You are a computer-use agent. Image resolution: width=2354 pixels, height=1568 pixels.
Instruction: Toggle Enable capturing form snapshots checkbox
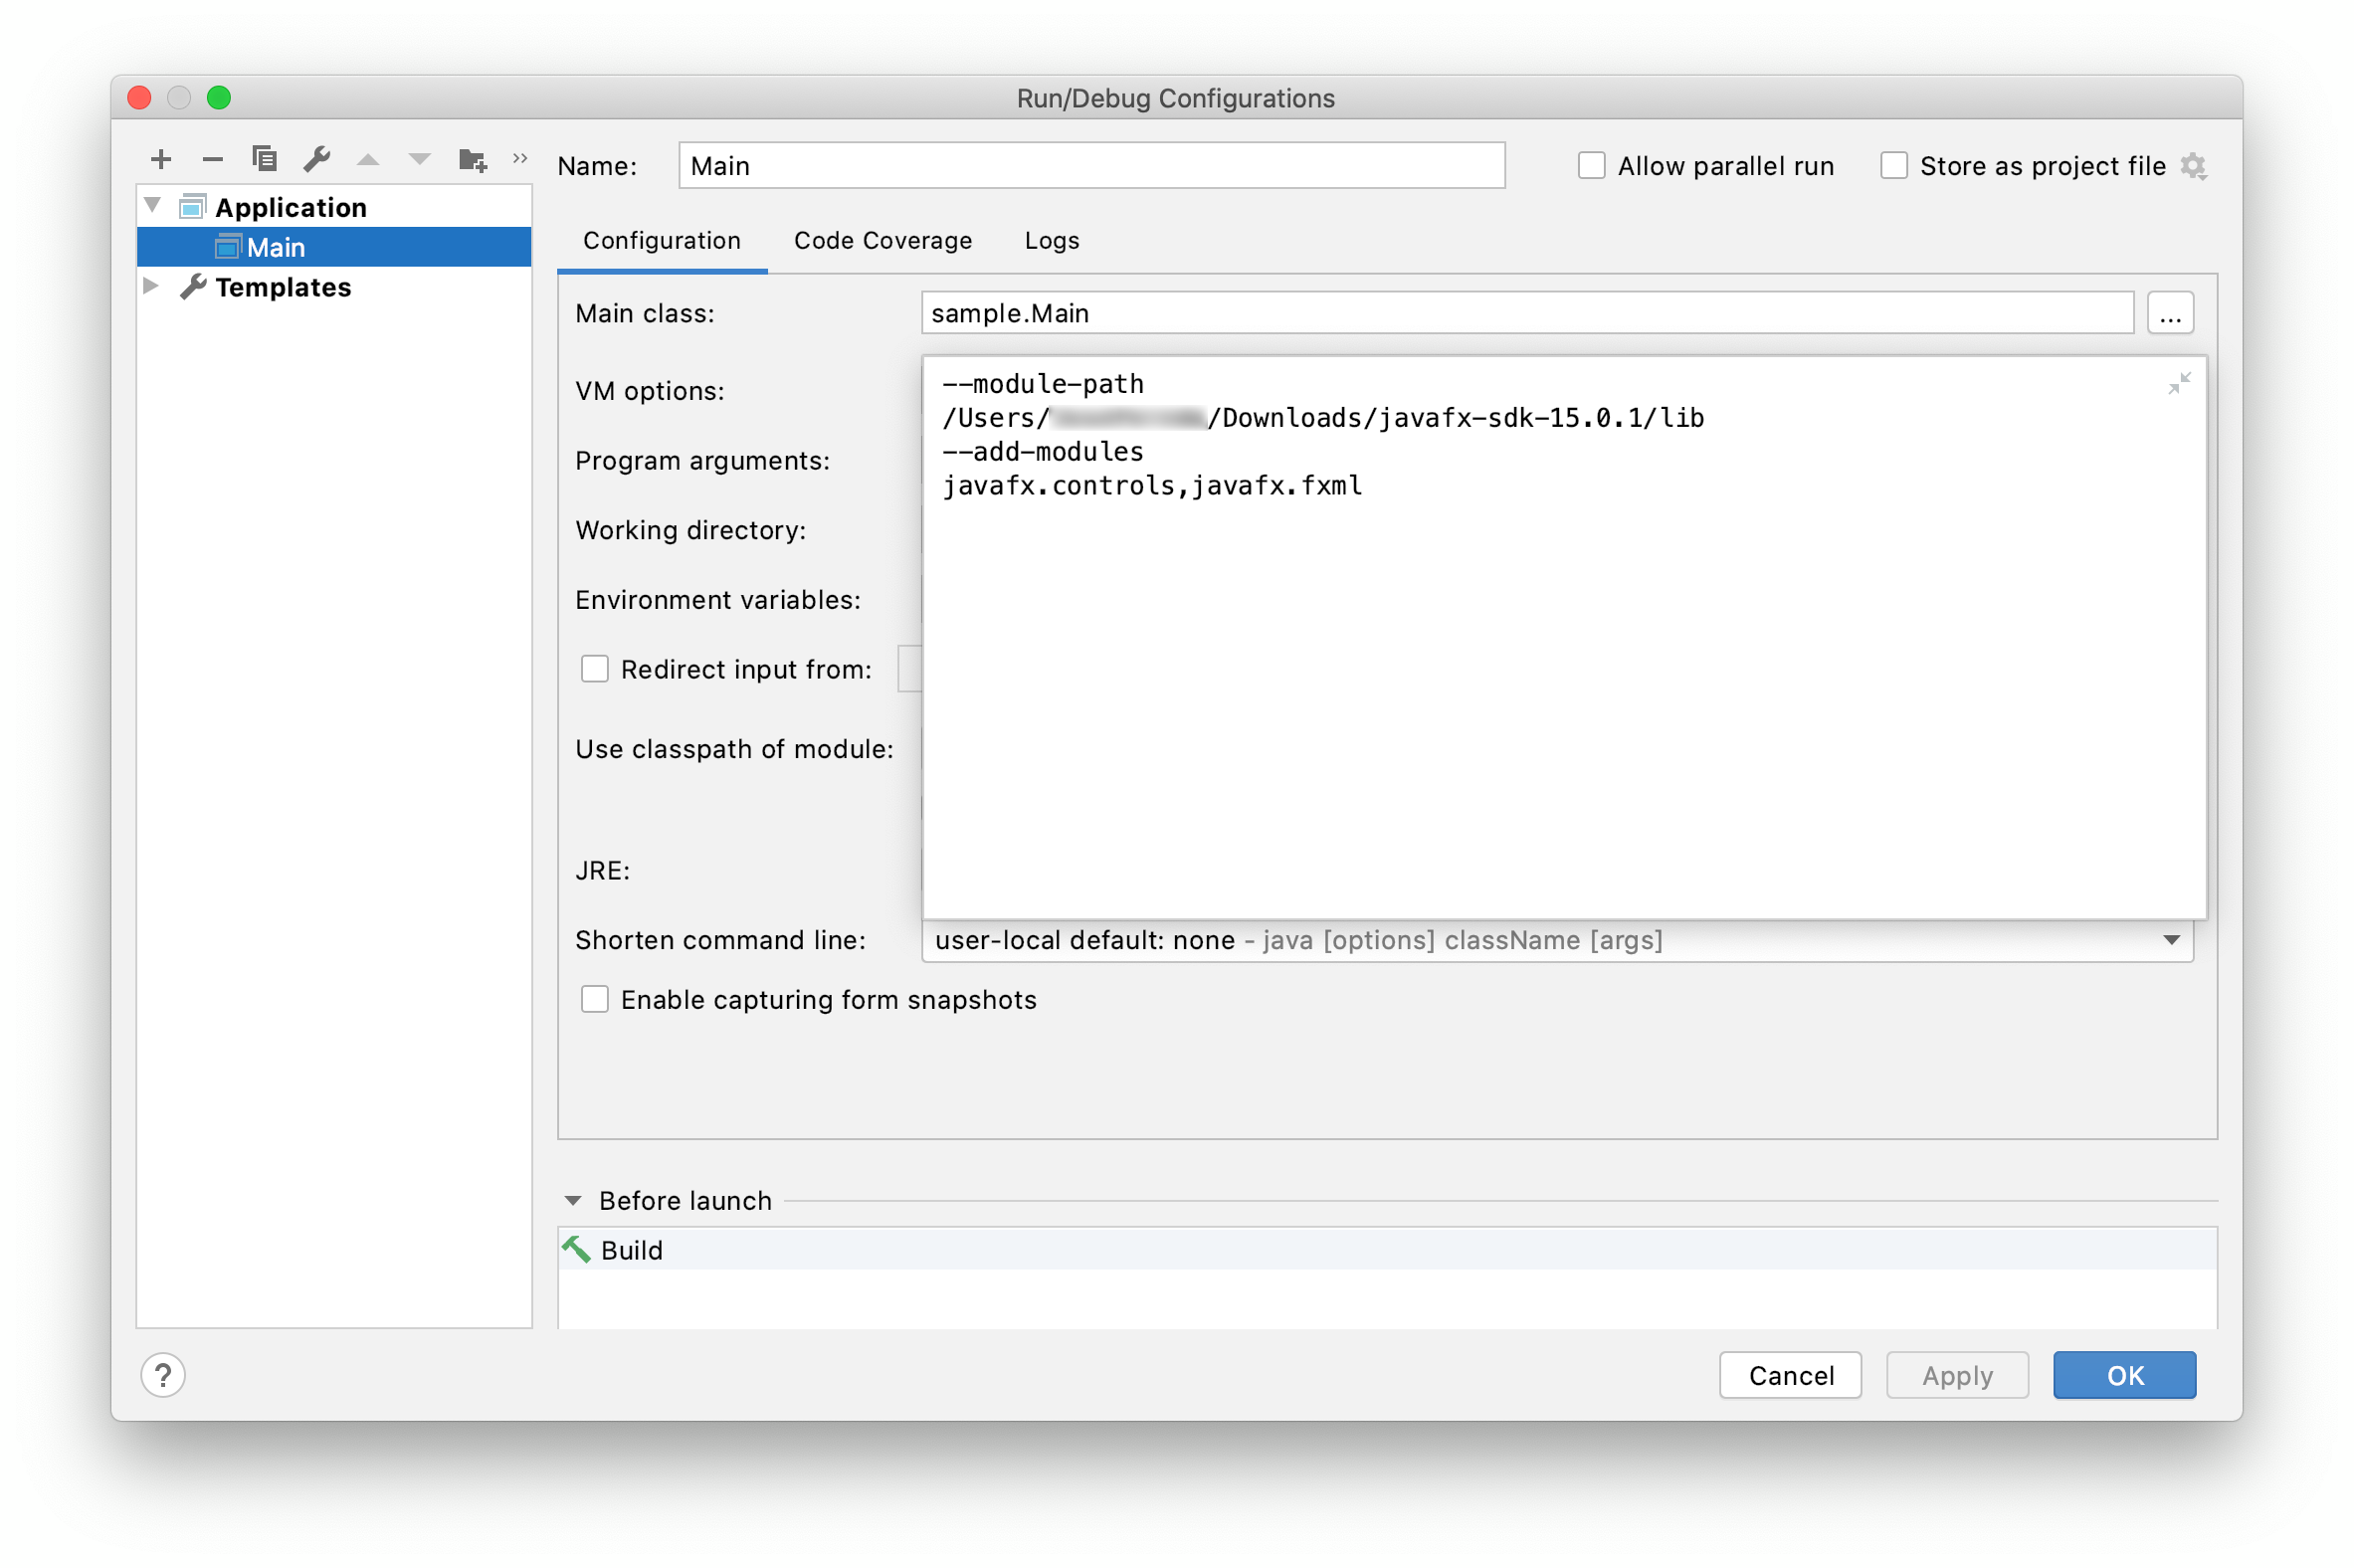tap(595, 999)
